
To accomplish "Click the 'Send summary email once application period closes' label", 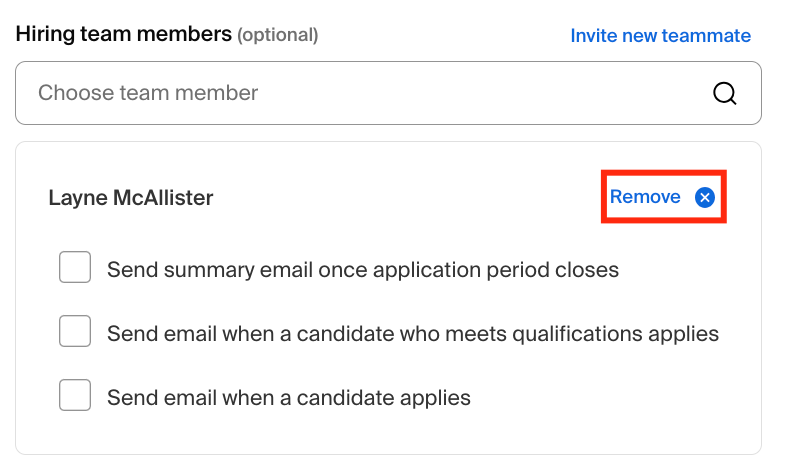I will [x=363, y=269].
